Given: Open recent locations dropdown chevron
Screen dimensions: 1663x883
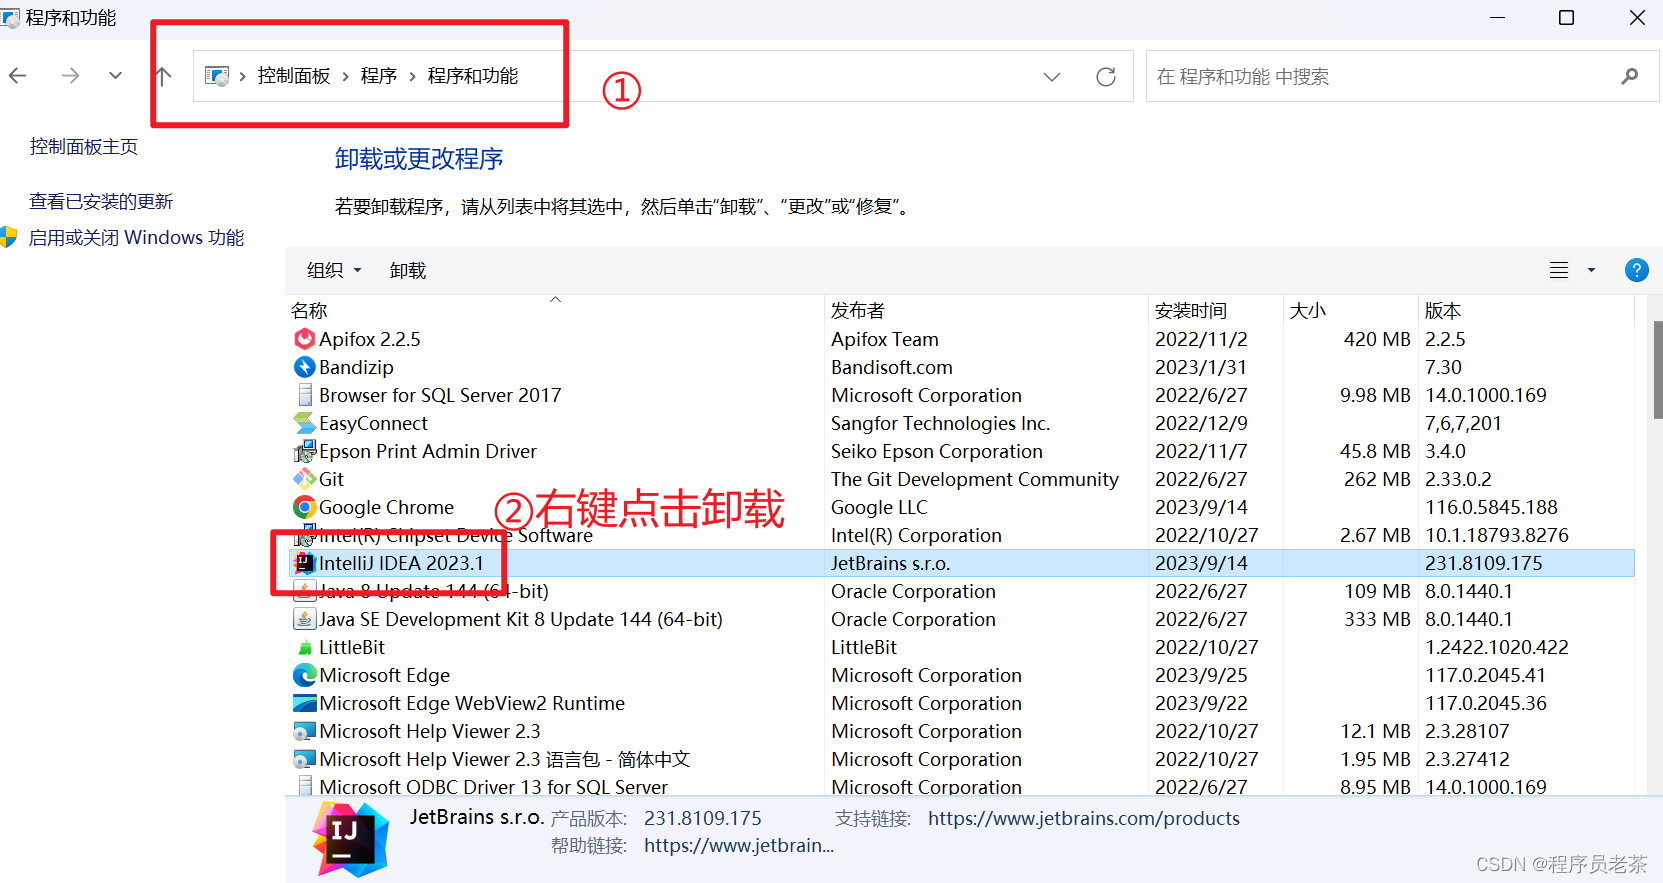Looking at the screenshot, I should 116,76.
